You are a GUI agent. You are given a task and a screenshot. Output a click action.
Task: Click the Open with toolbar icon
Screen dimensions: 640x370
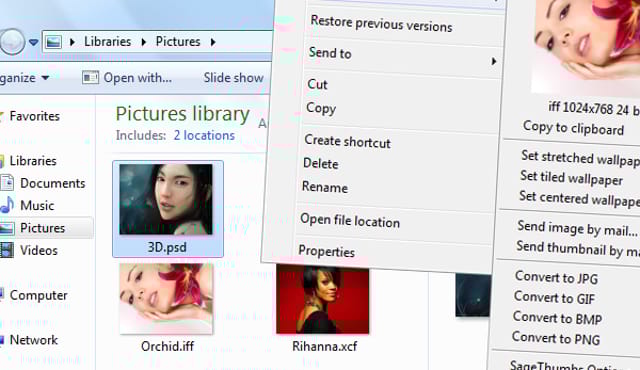click(90, 78)
